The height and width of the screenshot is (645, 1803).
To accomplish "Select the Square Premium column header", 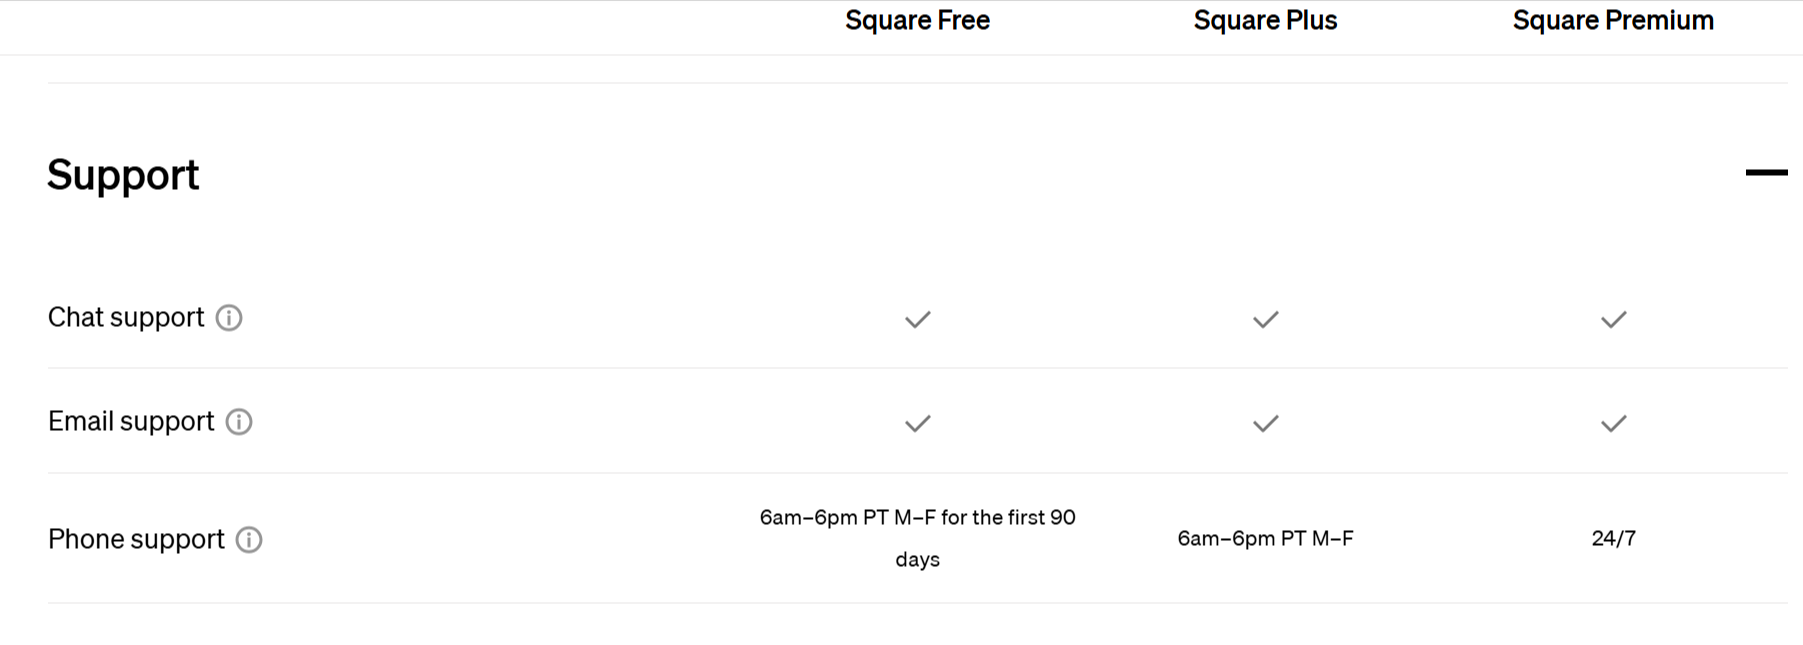I will click(x=1613, y=20).
